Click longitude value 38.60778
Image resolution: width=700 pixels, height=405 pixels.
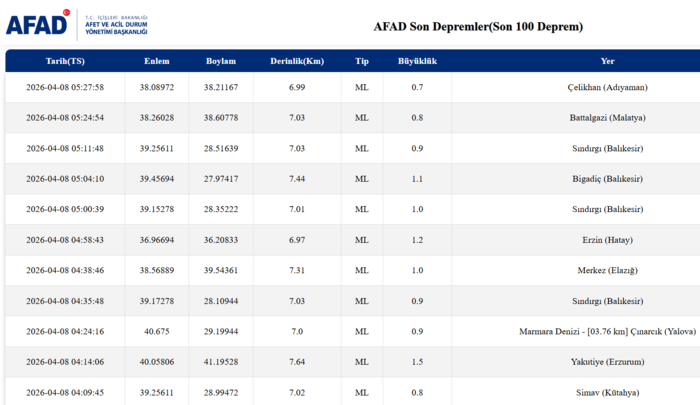point(221,118)
